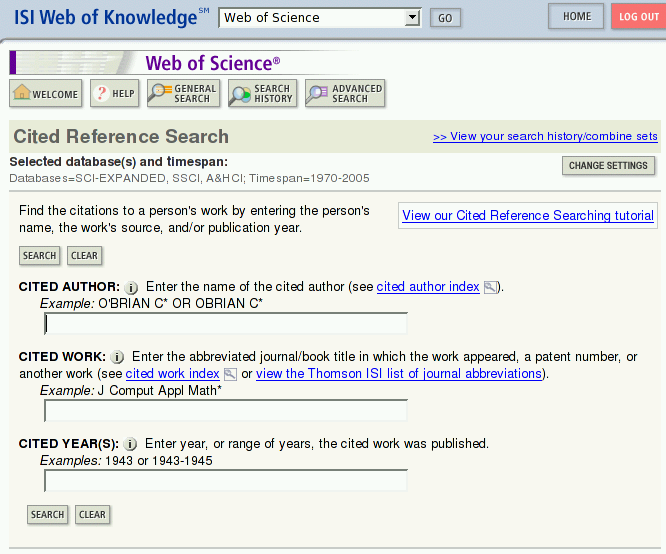This screenshot has width=666, height=554.
Task: Go to General Search
Action: (183, 93)
